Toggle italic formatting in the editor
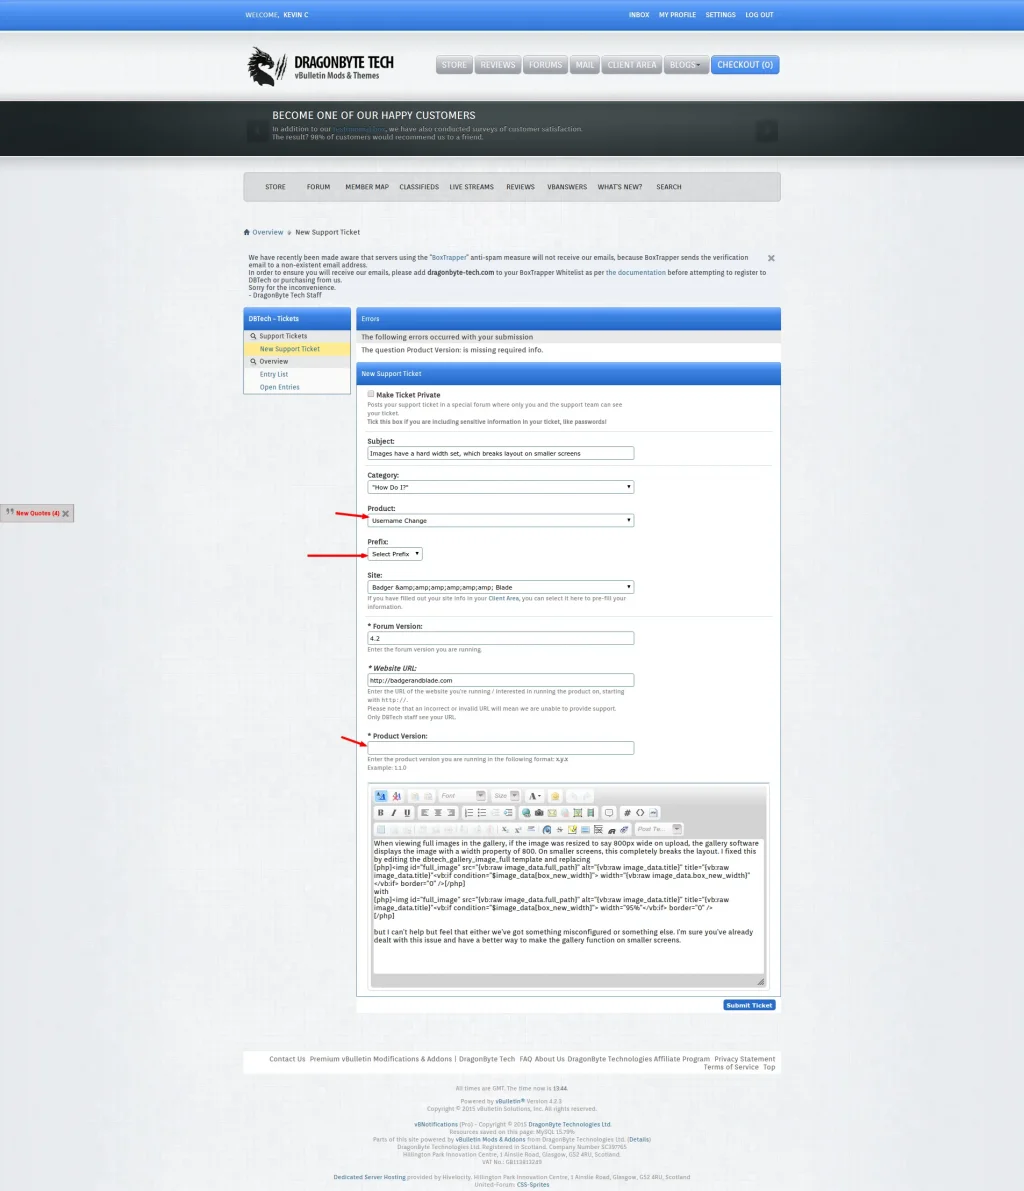Screen dimensions: 1024x1191 pos(393,813)
